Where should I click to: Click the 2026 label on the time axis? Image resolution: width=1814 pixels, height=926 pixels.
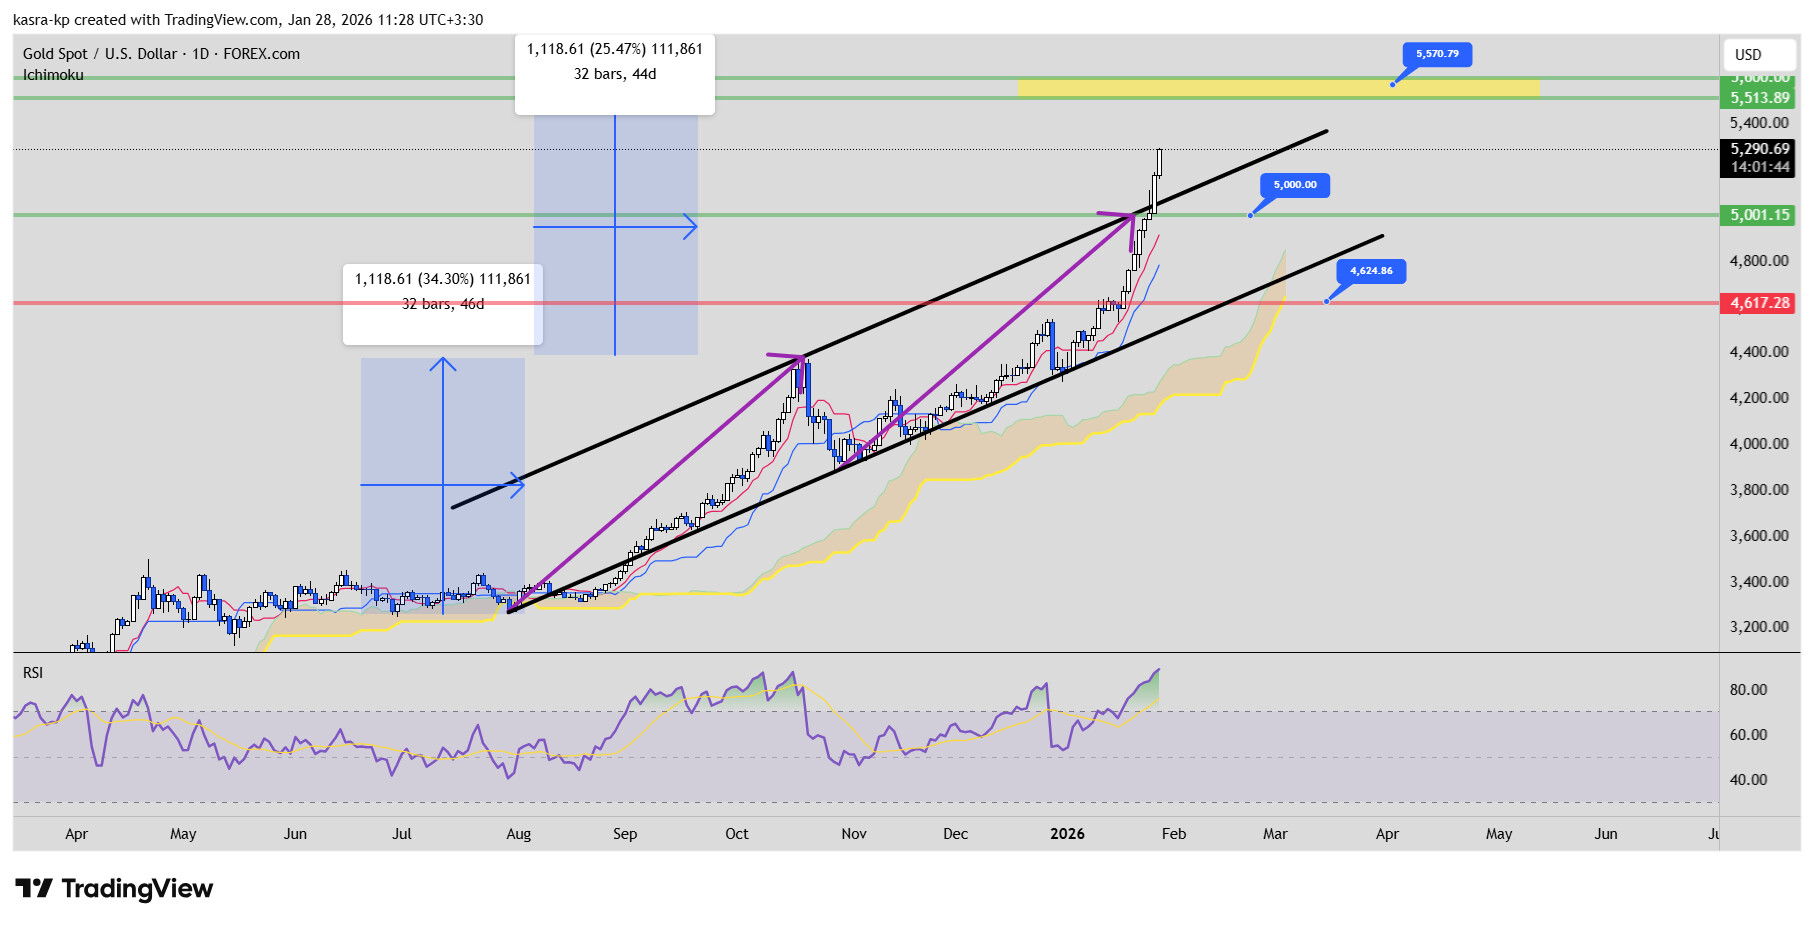(x=1067, y=834)
